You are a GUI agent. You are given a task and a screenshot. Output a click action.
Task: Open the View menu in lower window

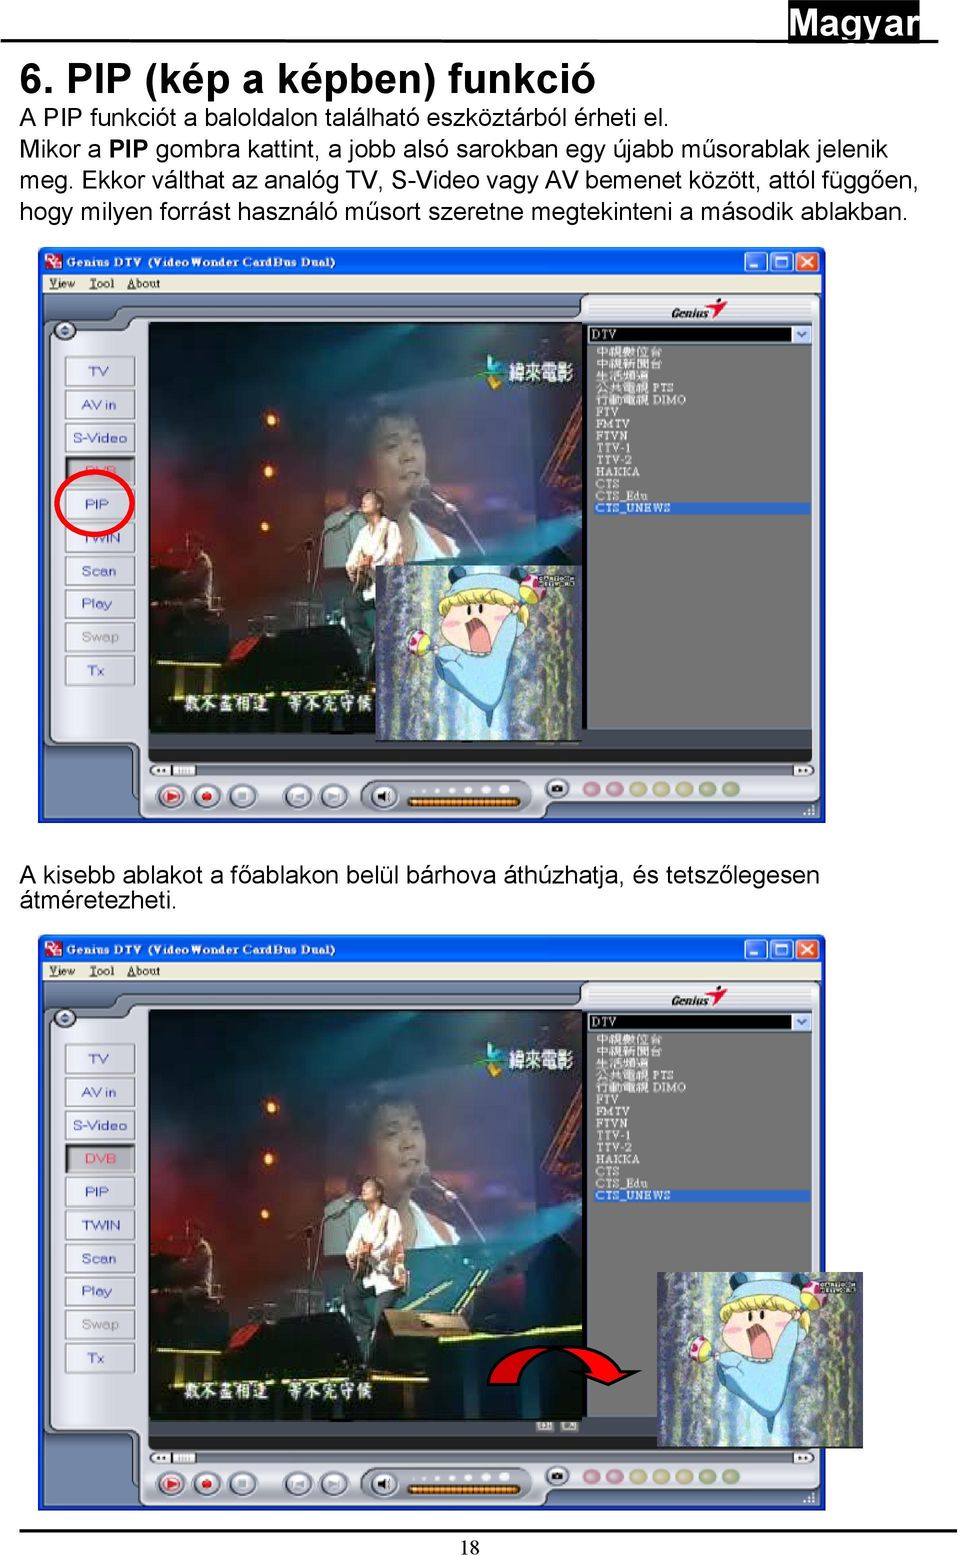(x=62, y=970)
